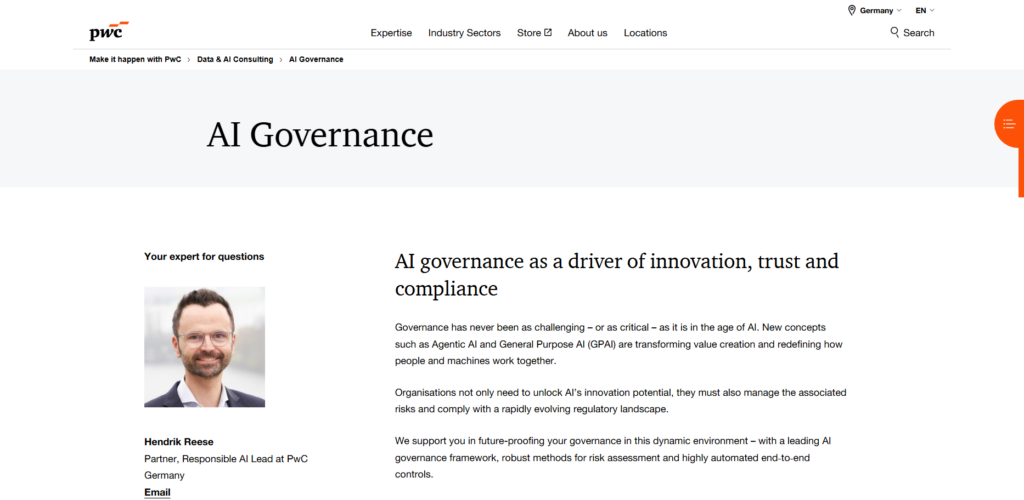The image size is (1024, 500).
Task: Click Hendrik Reese's portrait photo
Action: coord(204,347)
